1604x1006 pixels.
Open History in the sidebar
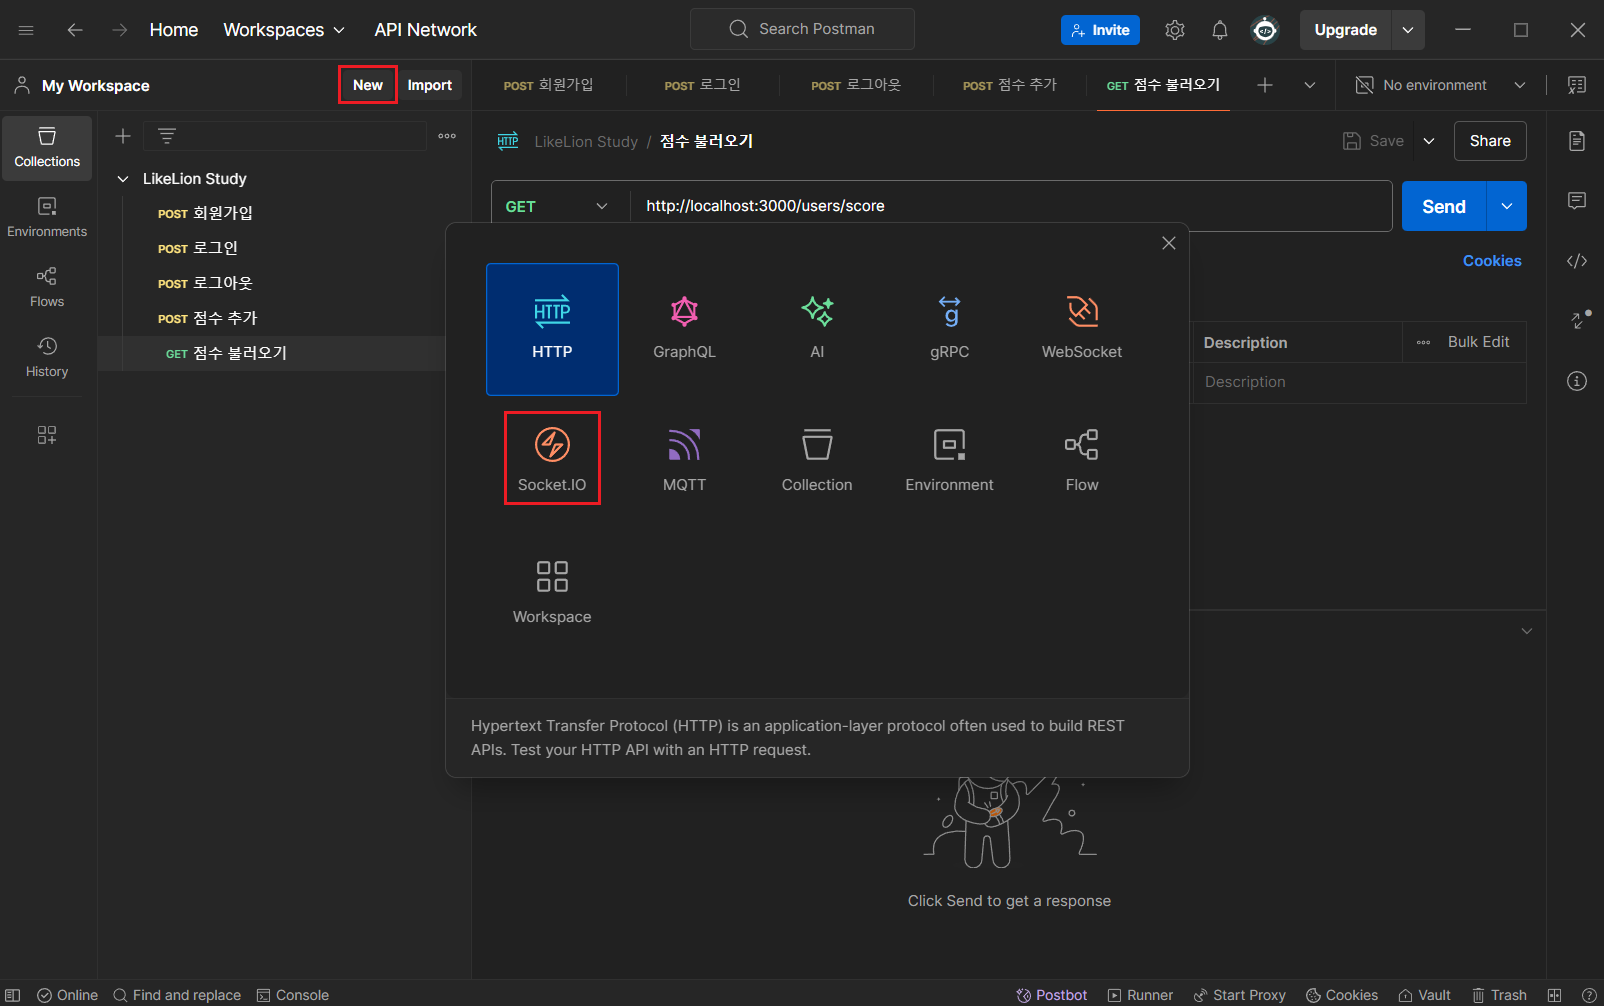(x=47, y=358)
